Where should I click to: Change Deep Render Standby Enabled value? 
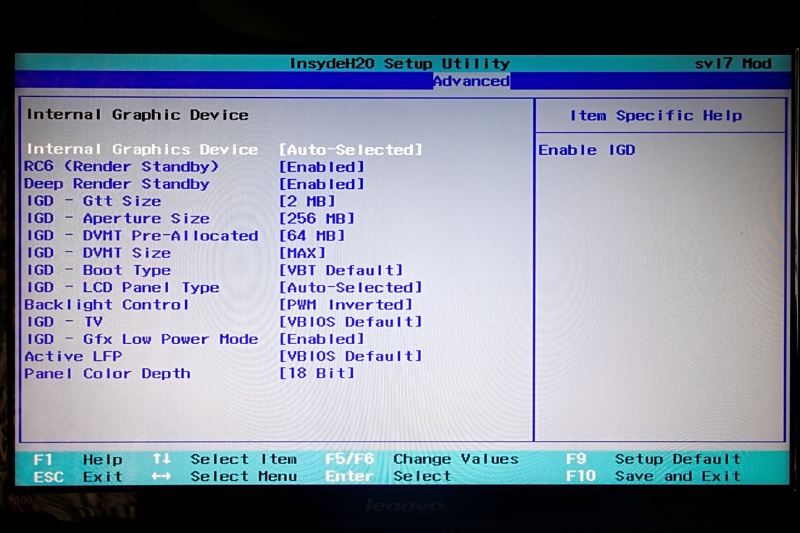click(x=321, y=184)
